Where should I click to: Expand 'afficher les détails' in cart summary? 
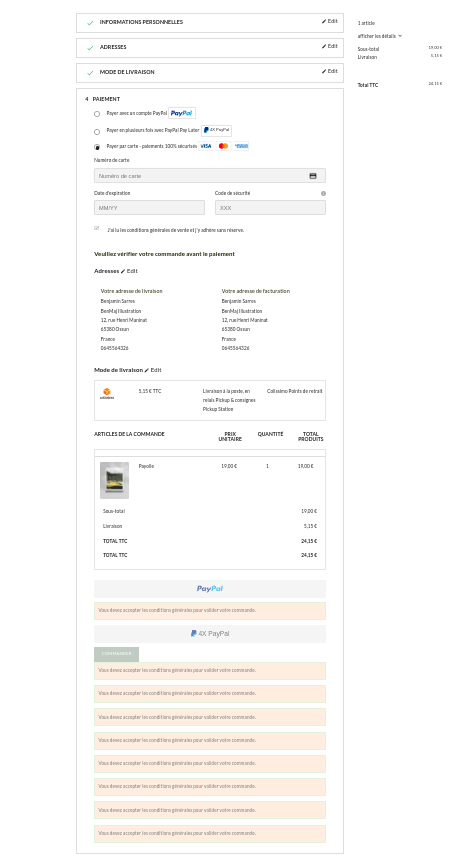coord(380,36)
